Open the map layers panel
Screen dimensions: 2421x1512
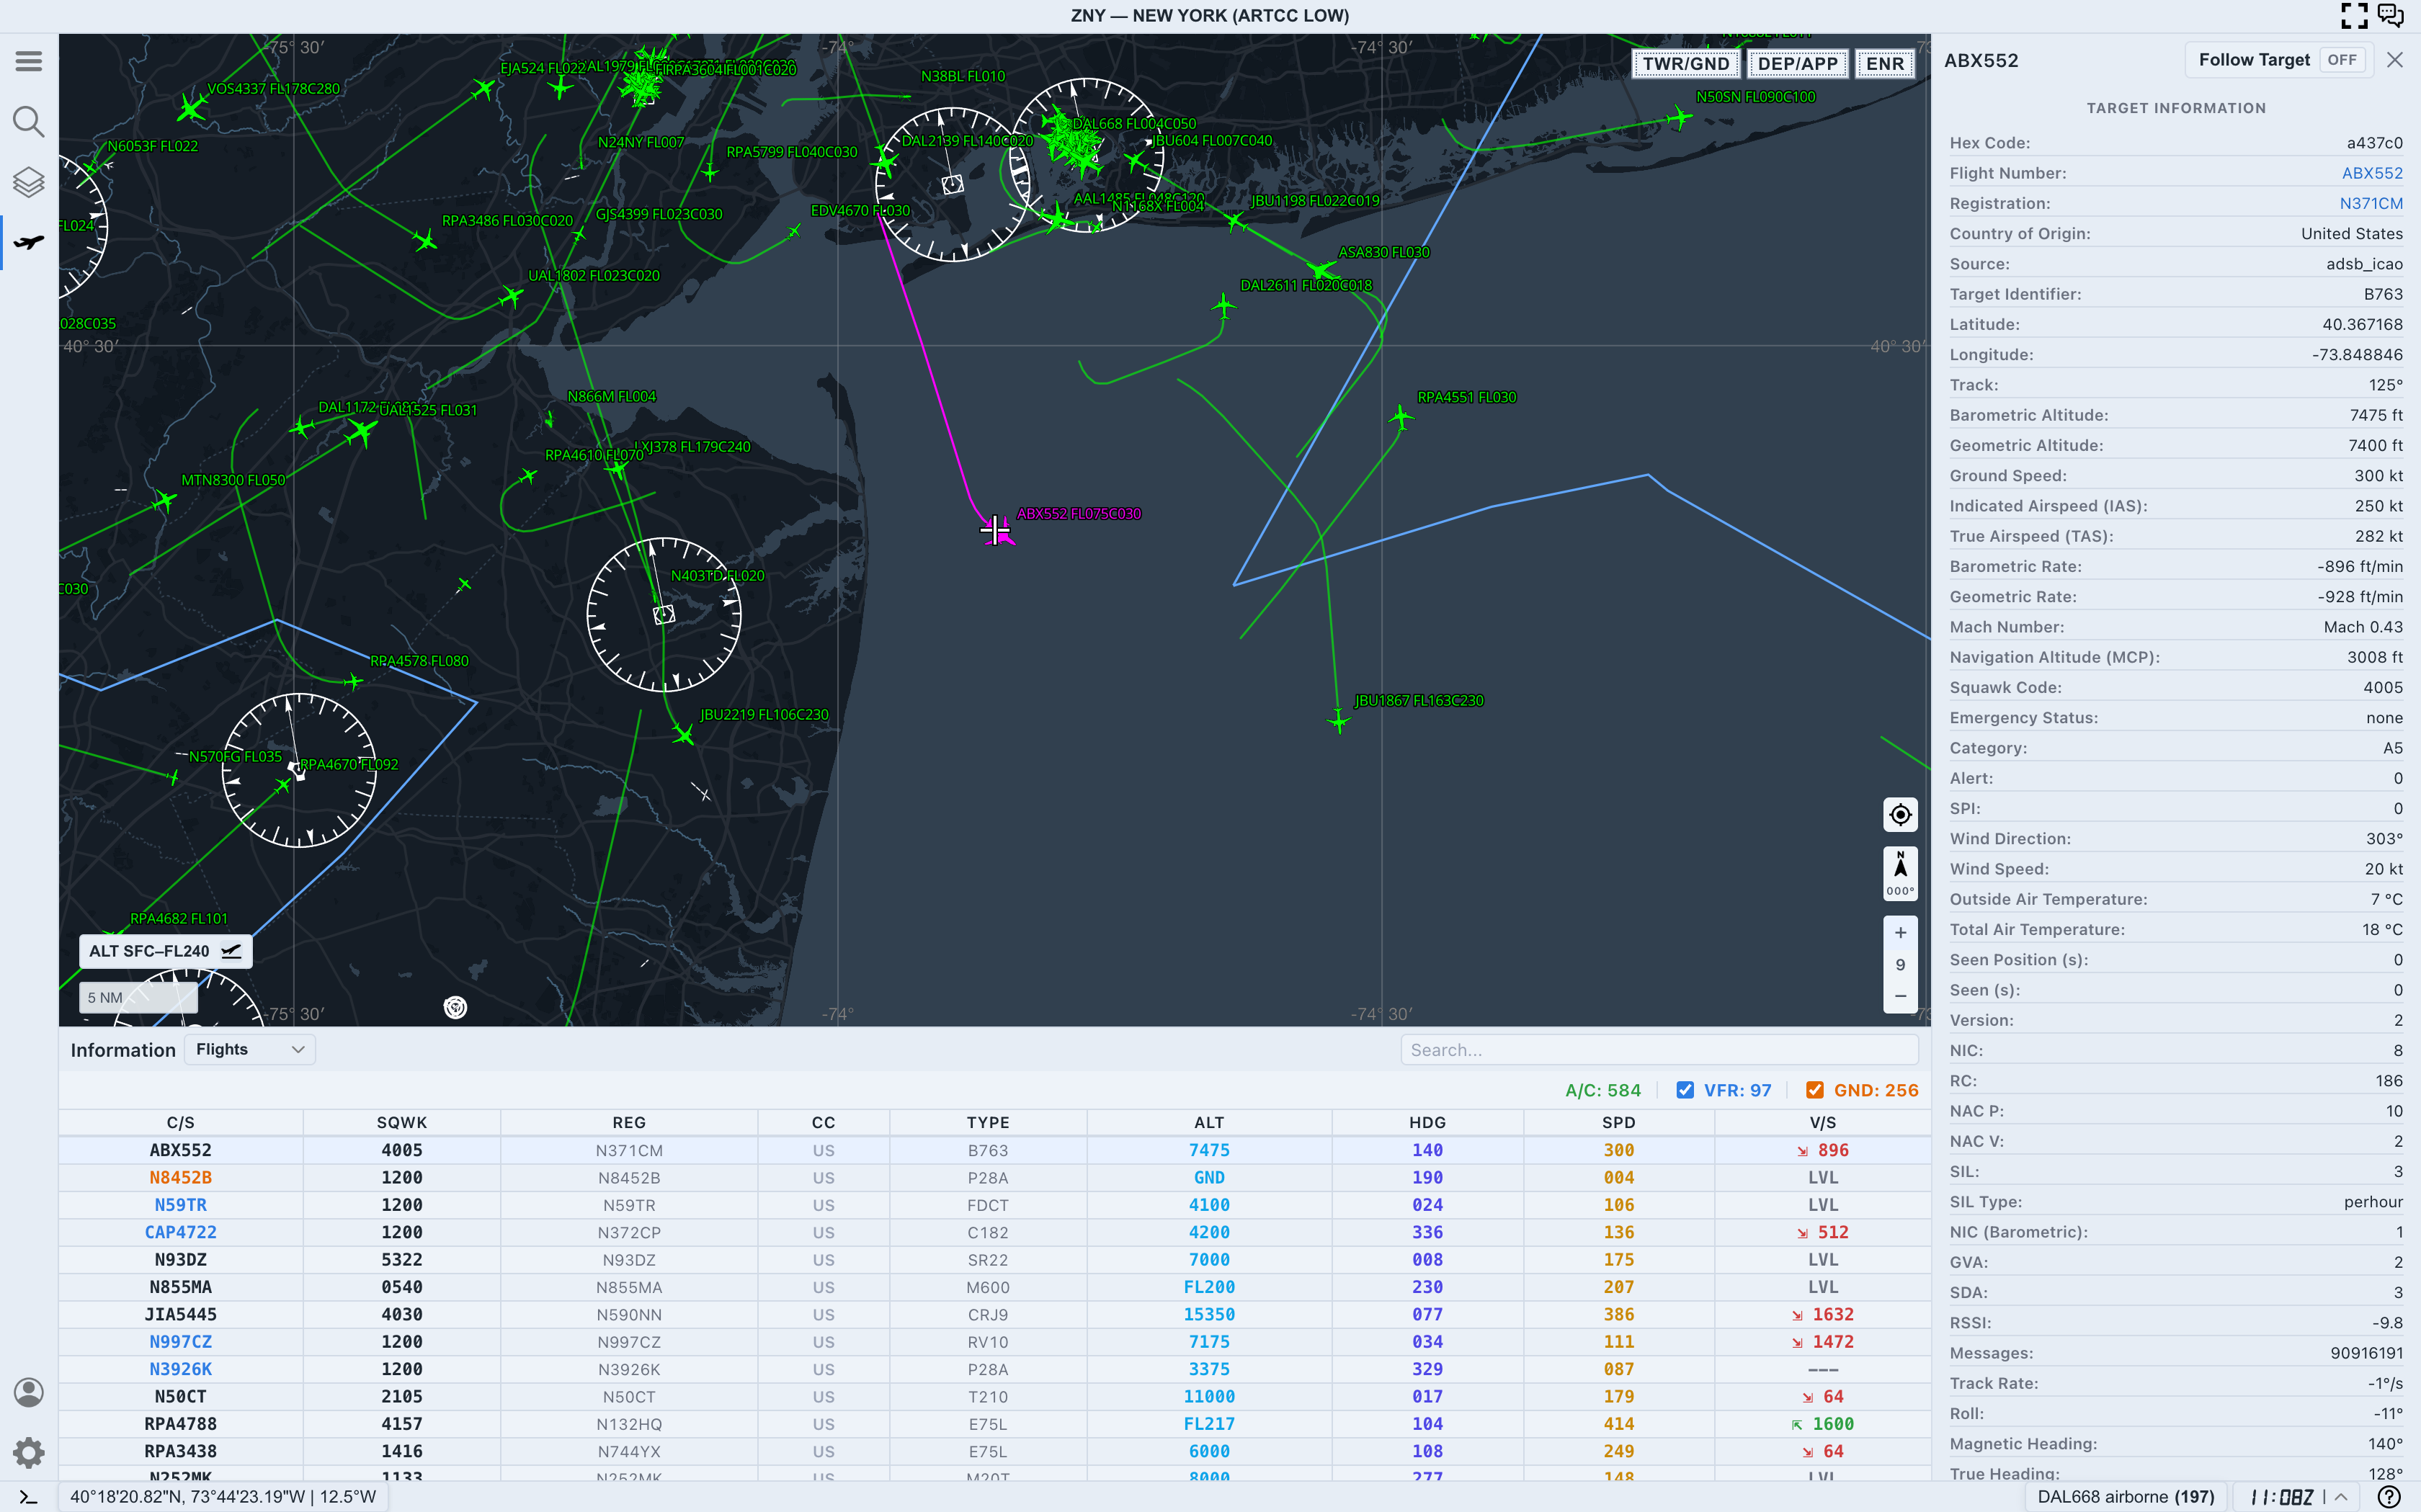(28, 182)
